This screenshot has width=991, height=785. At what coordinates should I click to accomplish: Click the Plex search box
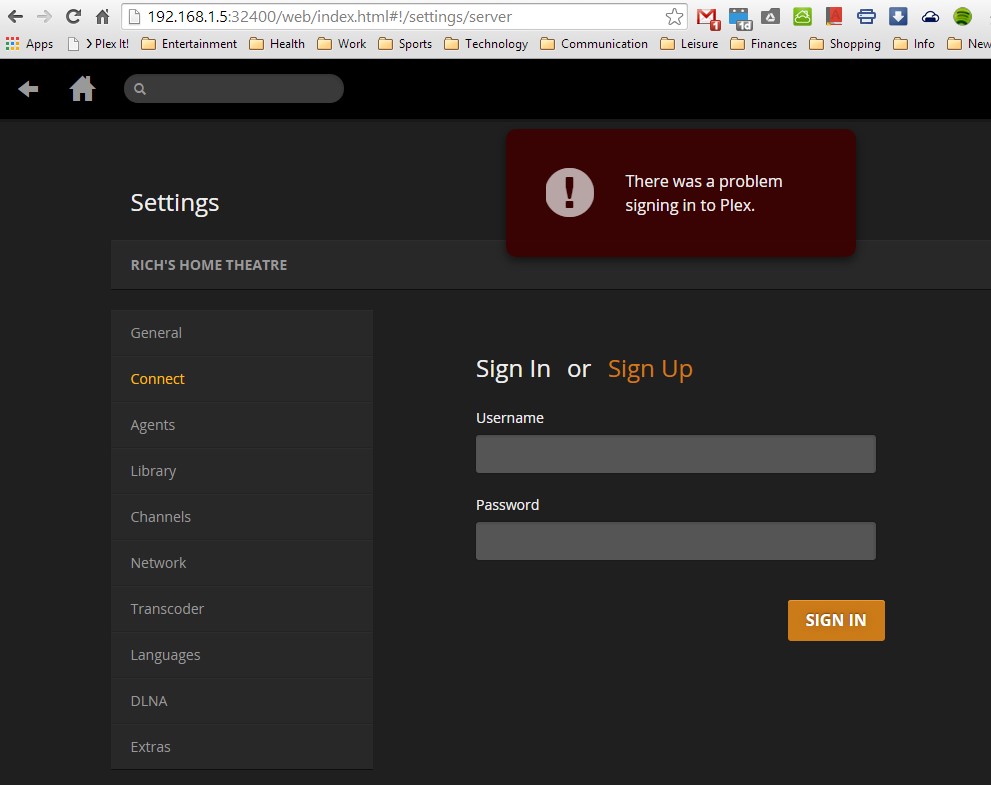click(234, 88)
